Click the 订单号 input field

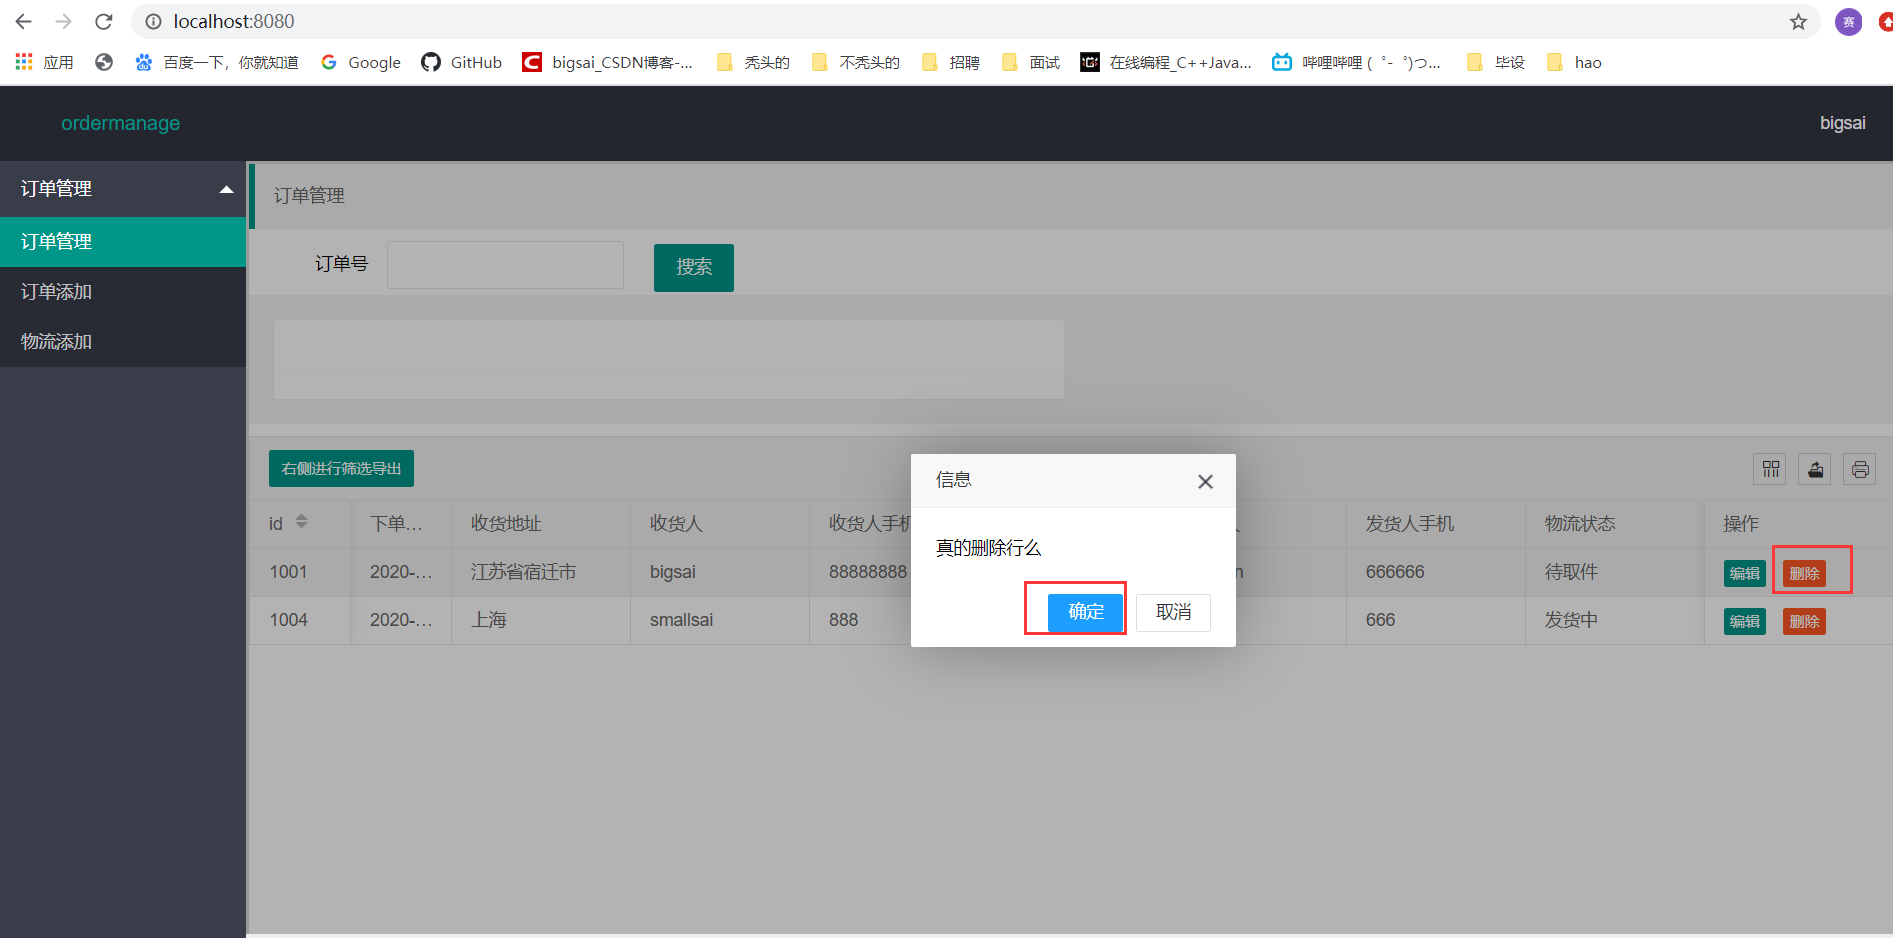504,264
